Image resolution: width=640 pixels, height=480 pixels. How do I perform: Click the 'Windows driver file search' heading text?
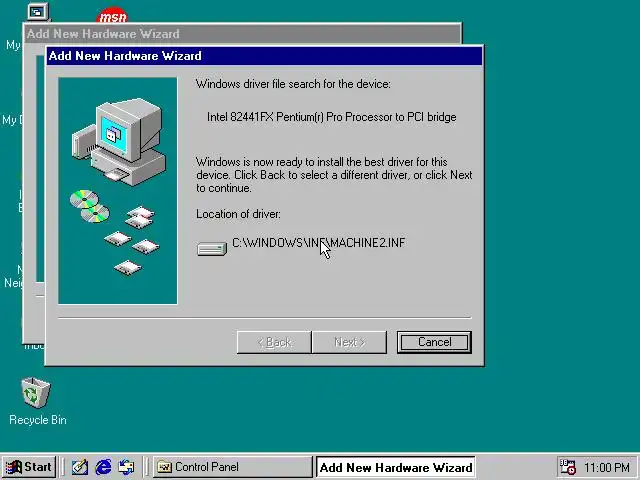click(x=293, y=84)
